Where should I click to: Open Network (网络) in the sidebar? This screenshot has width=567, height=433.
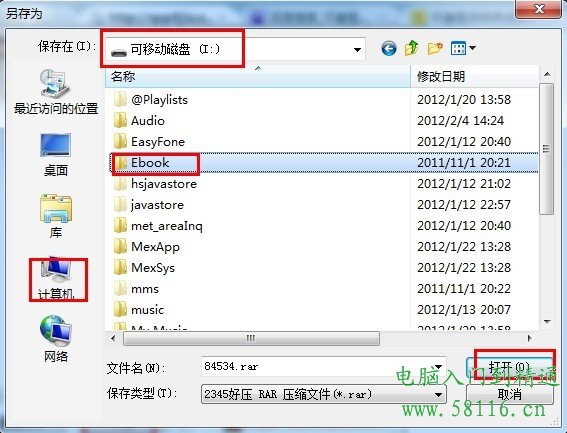[x=56, y=339]
